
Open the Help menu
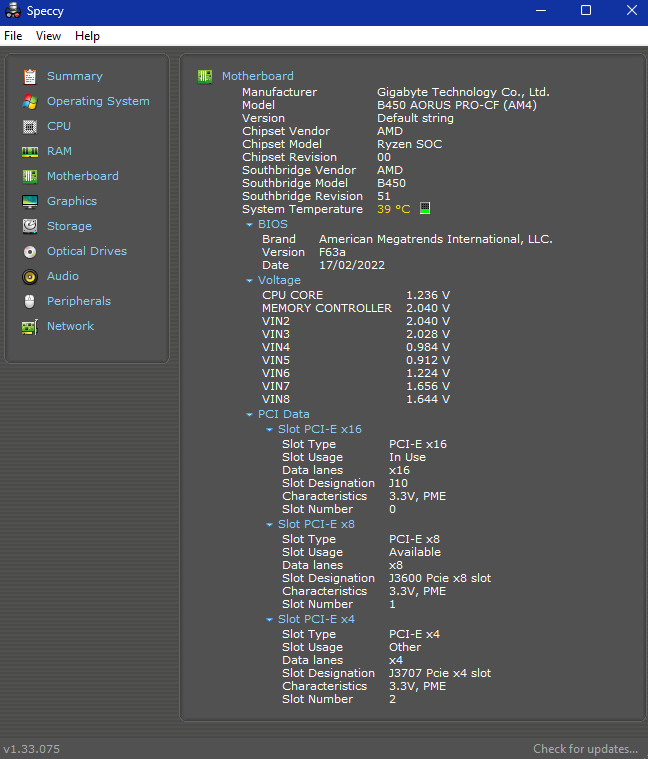[x=87, y=36]
